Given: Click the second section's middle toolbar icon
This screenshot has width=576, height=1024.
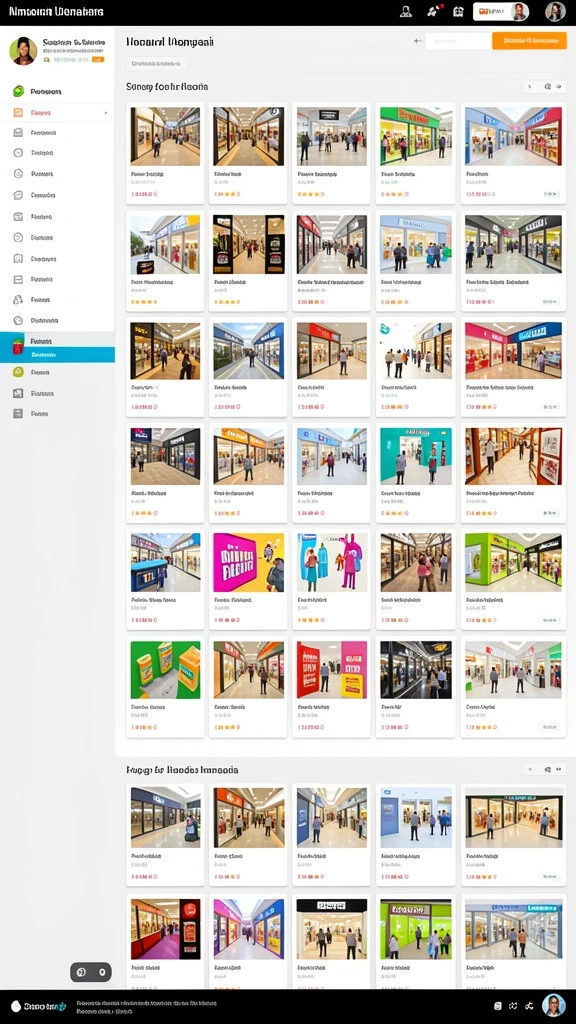Looking at the screenshot, I should [547, 769].
